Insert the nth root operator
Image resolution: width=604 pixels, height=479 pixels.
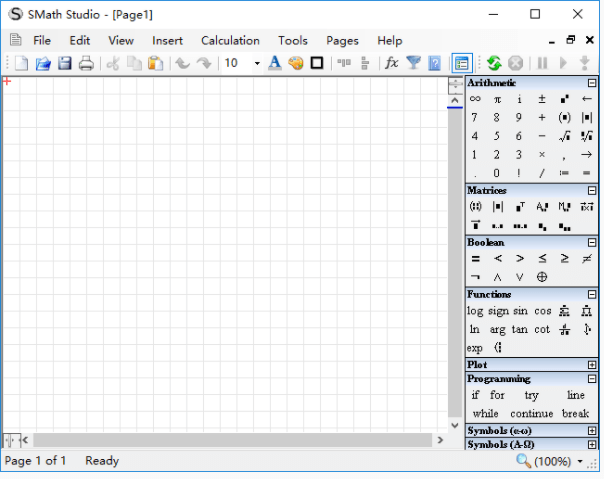point(587,136)
